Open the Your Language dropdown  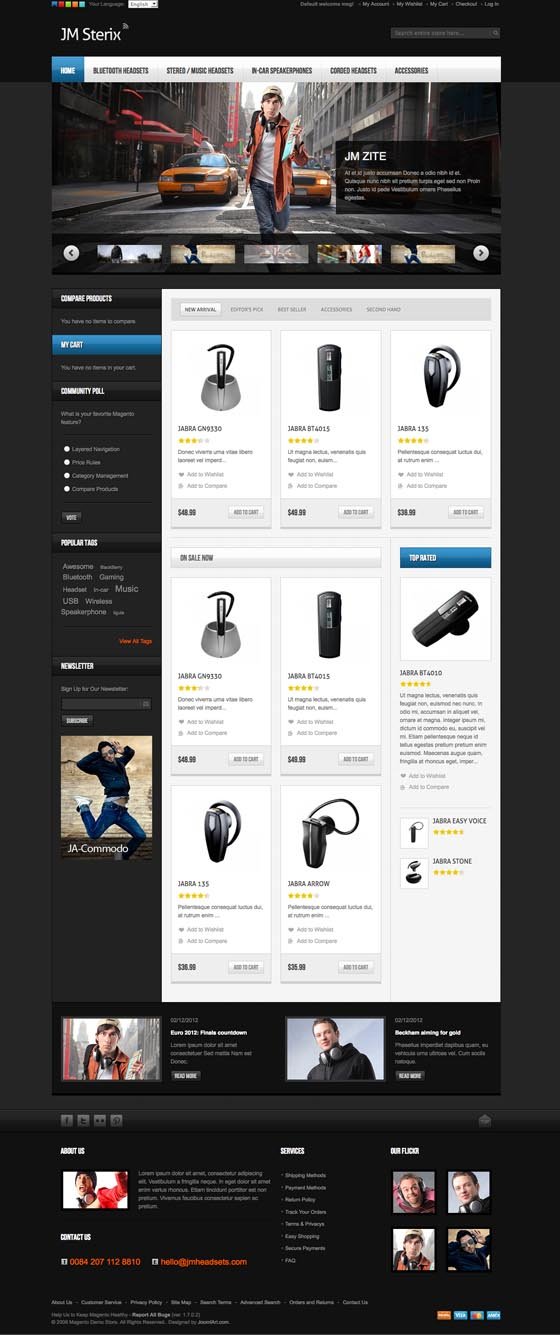tap(143, 4)
